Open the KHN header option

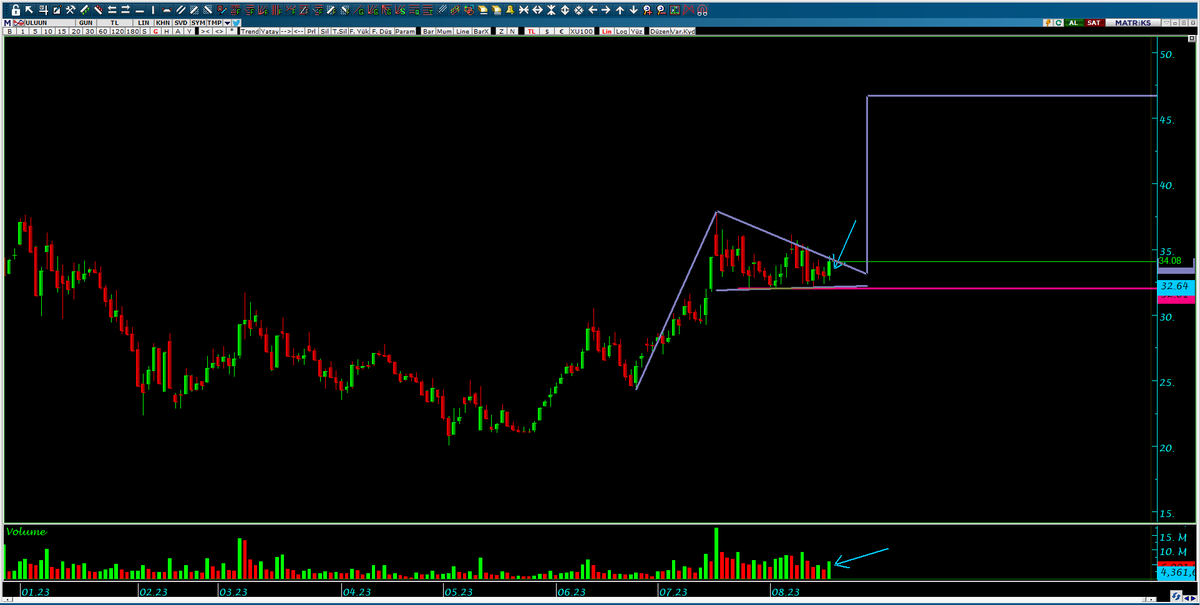163,22
